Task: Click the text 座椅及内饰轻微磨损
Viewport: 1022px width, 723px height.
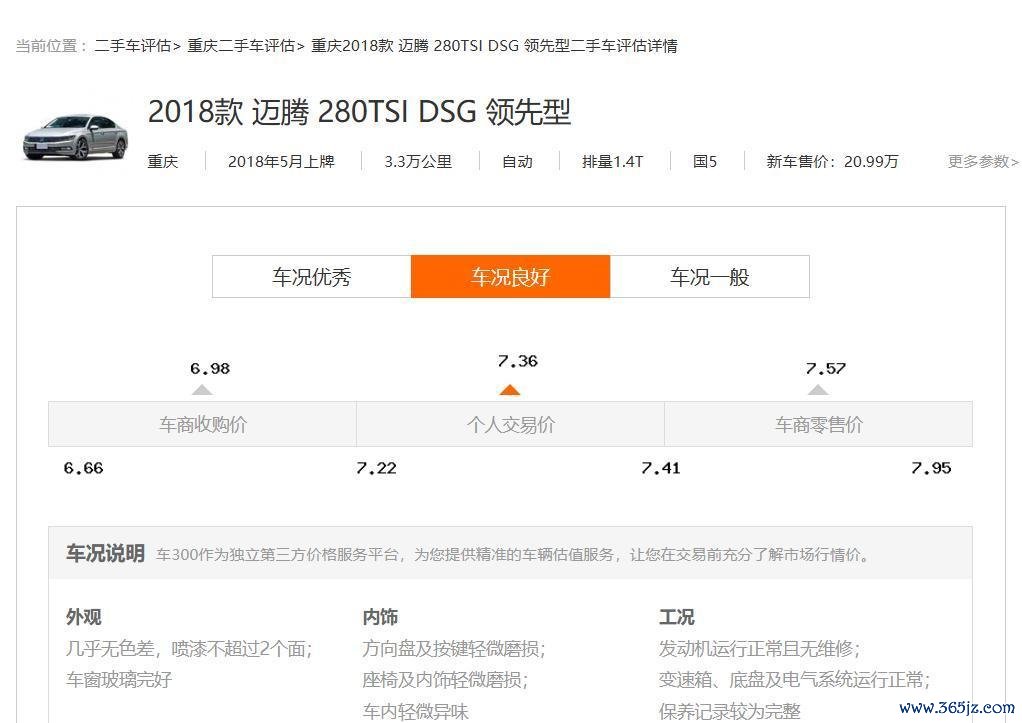Action: tap(445, 679)
